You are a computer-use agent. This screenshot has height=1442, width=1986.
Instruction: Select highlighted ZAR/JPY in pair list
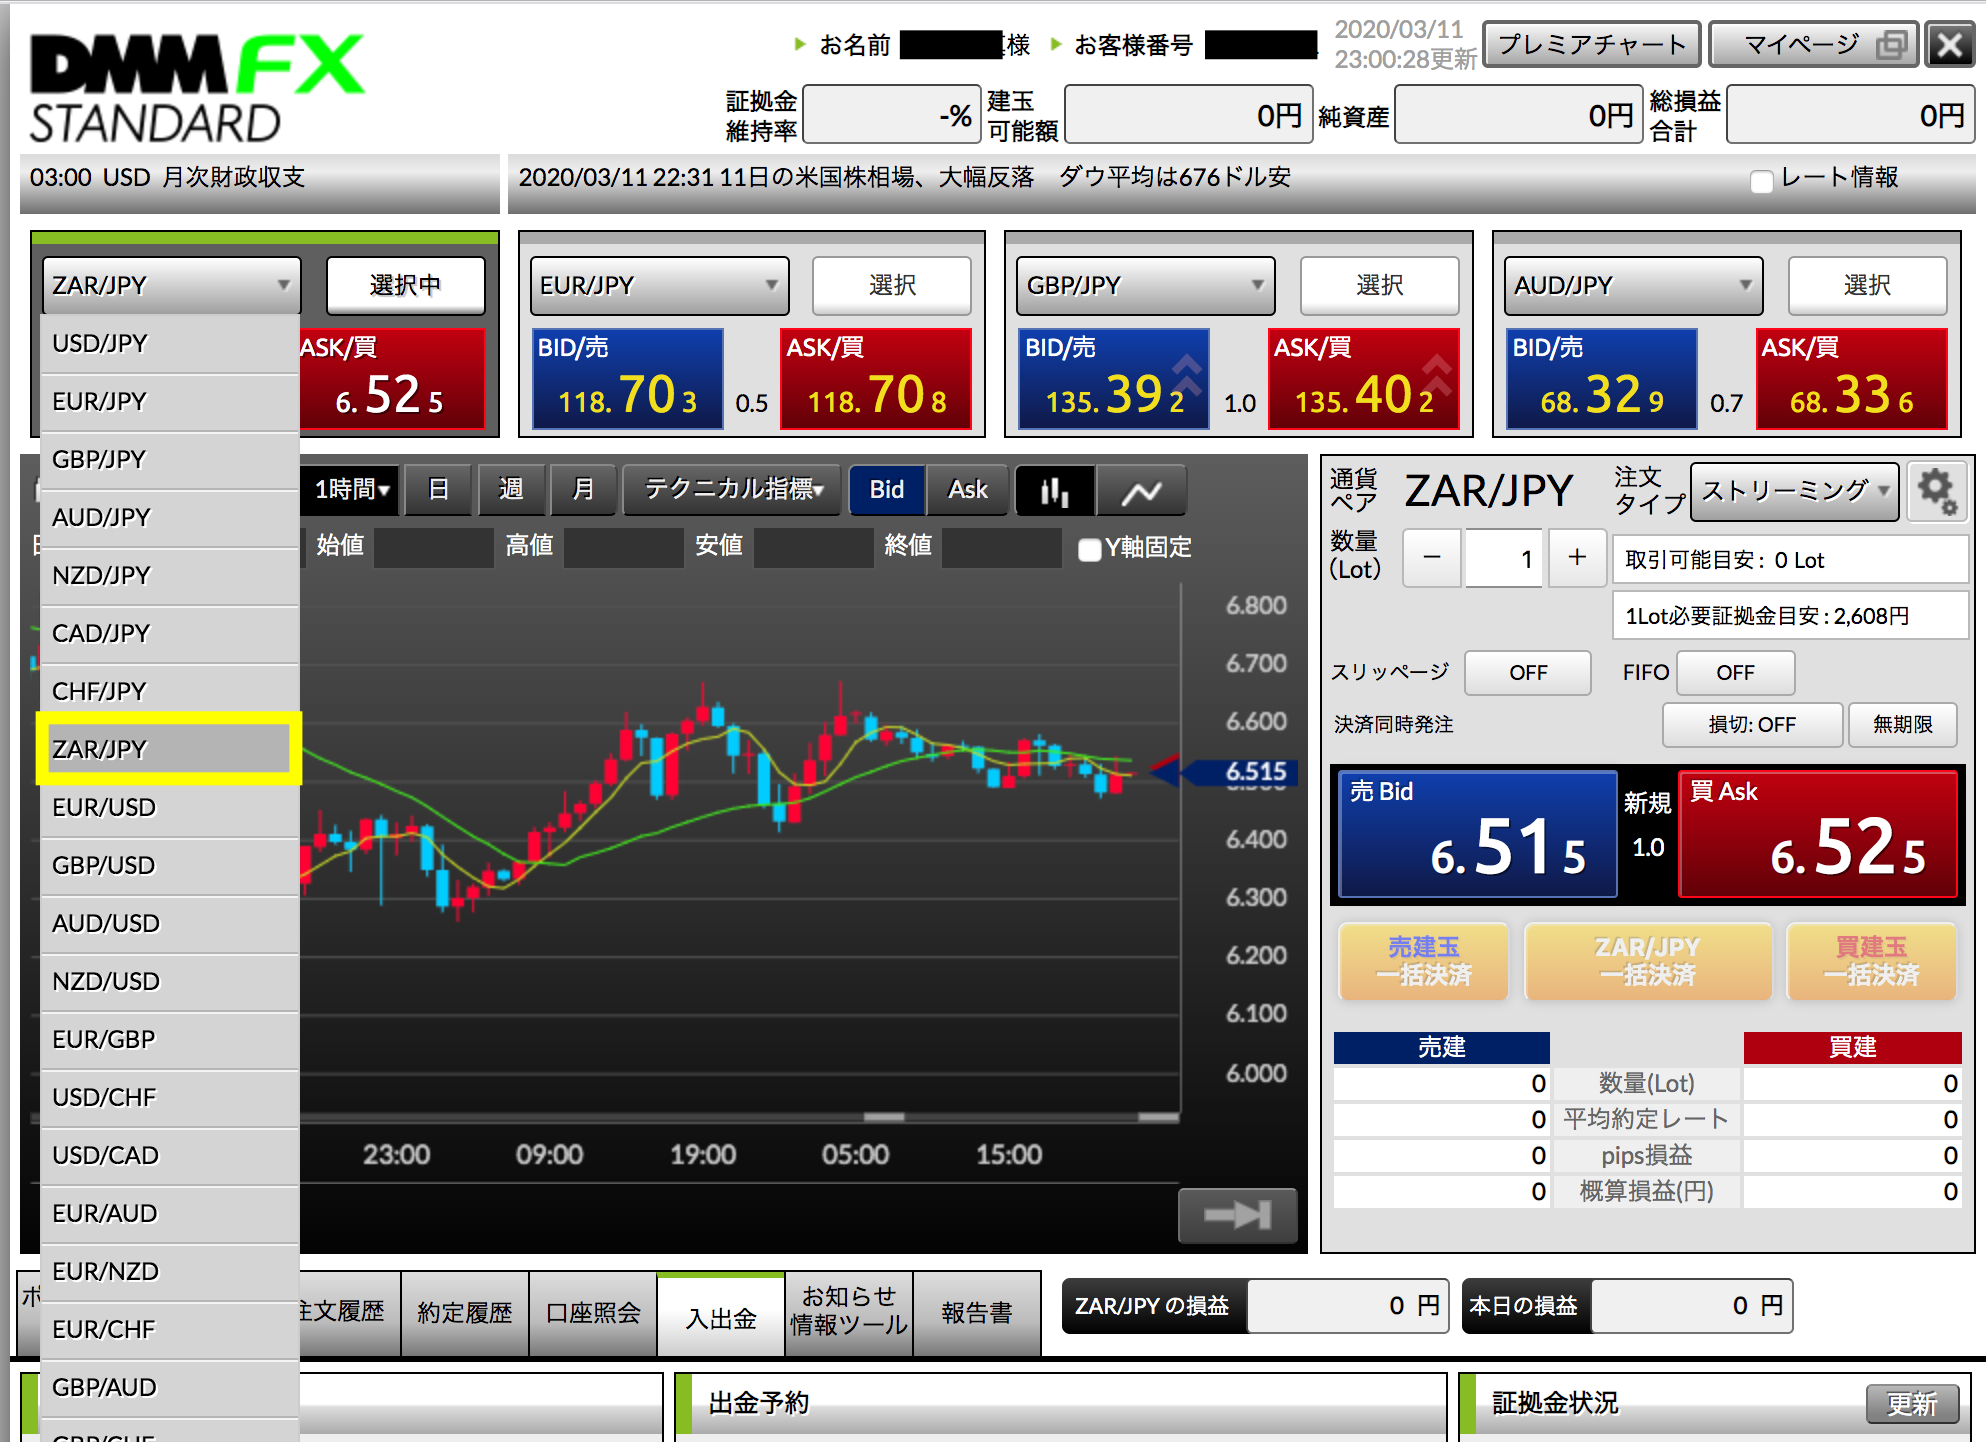pos(169,749)
